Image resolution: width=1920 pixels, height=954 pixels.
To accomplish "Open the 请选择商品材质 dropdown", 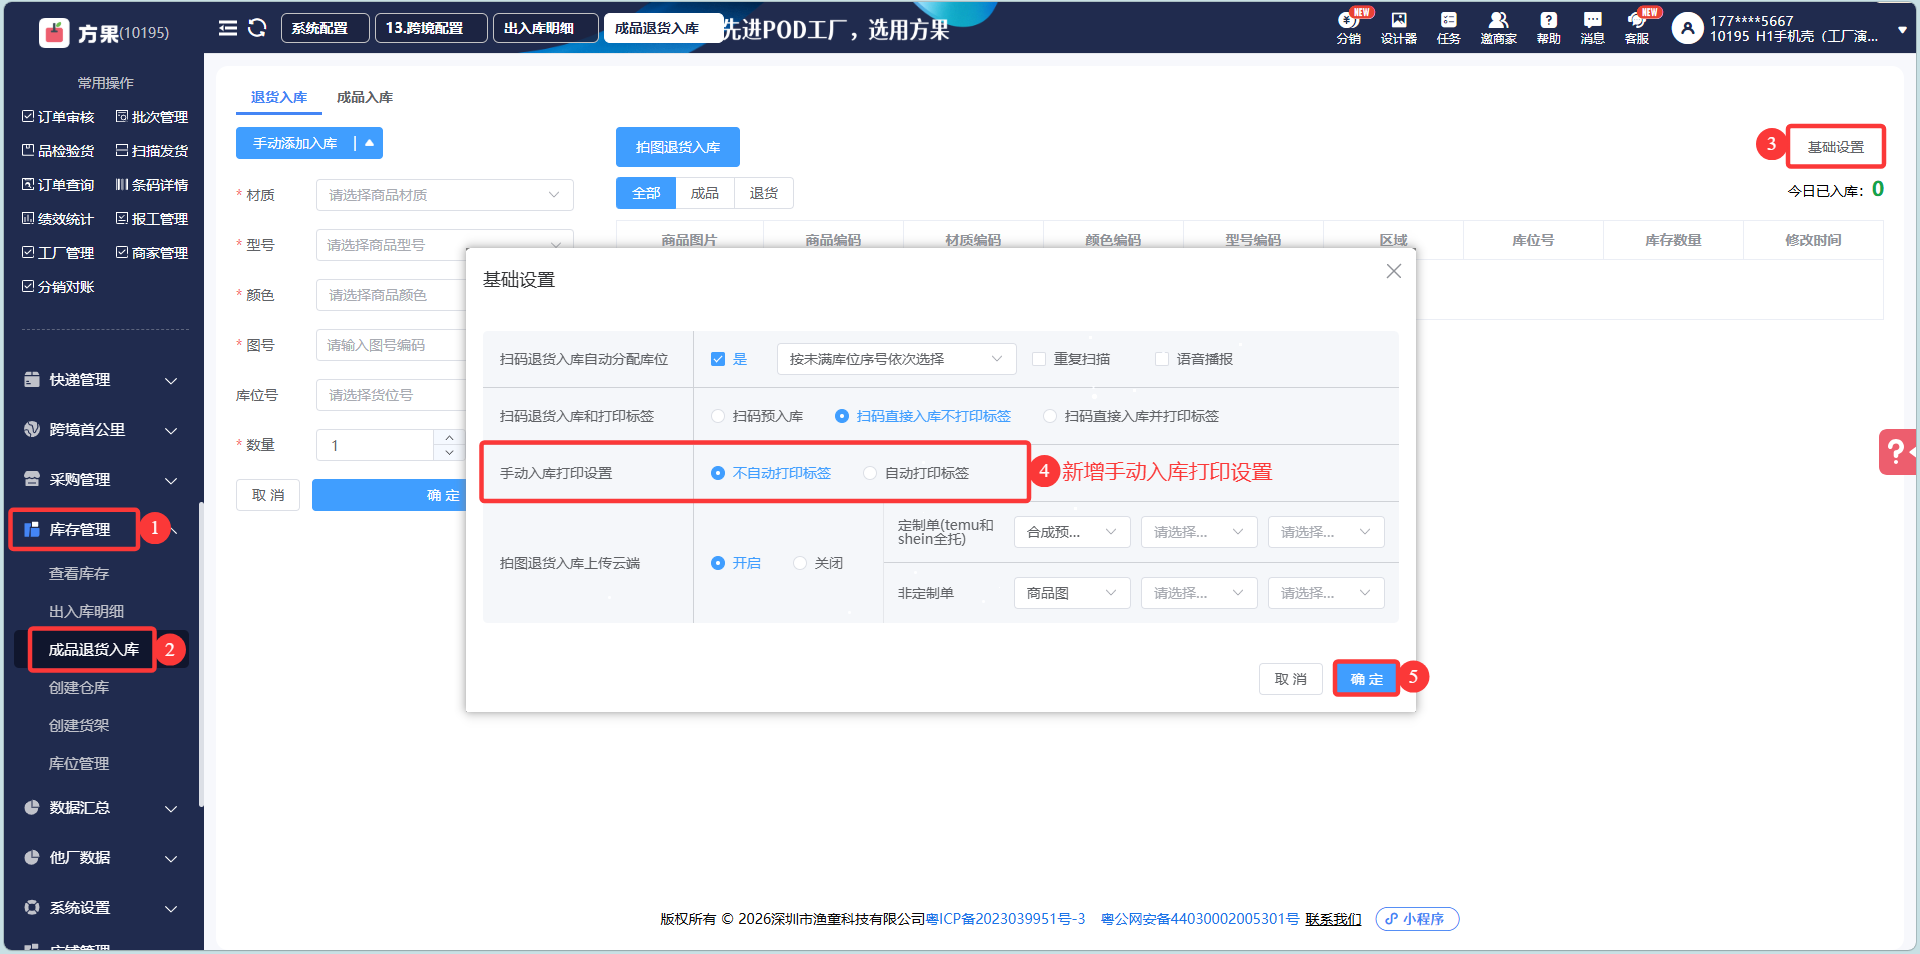I will (x=444, y=195).
